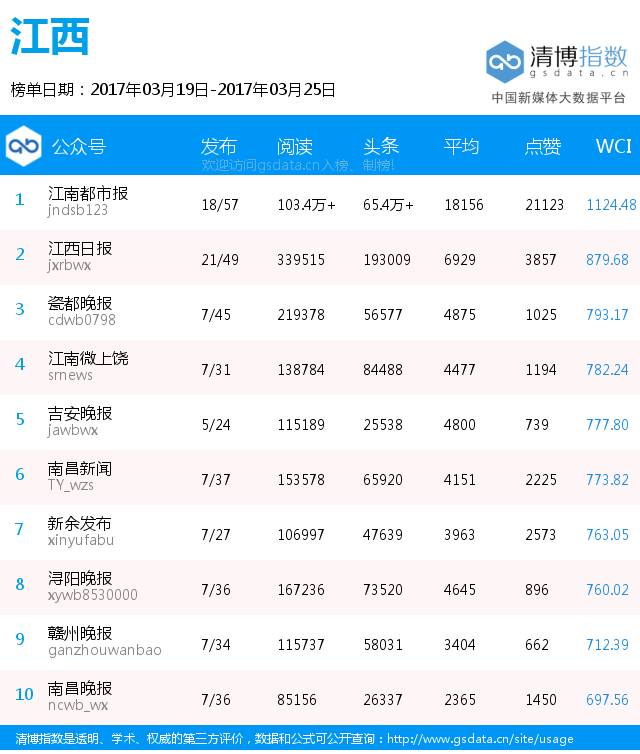The width and height of the screenshot is (640, 754).
Task: Select account ID ncwb_wx
Action: 78,705
